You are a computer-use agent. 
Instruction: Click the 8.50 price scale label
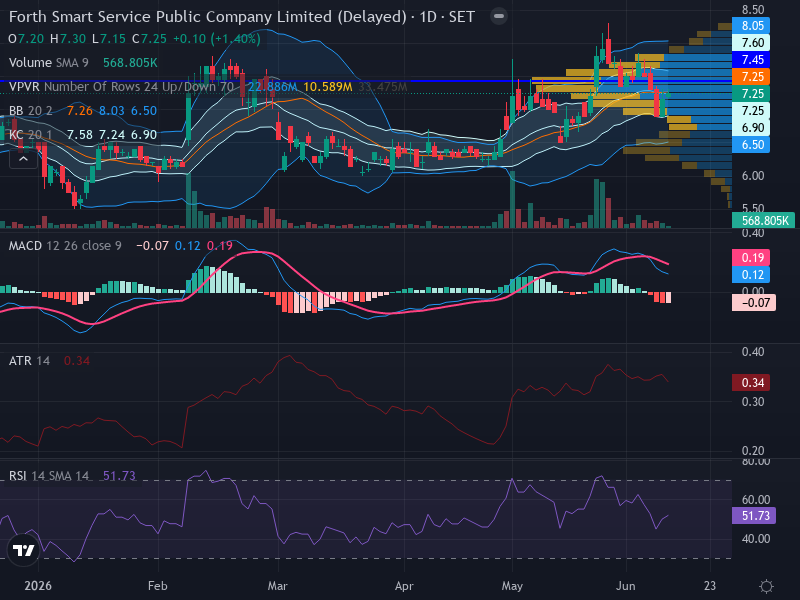tap(753, 10)
